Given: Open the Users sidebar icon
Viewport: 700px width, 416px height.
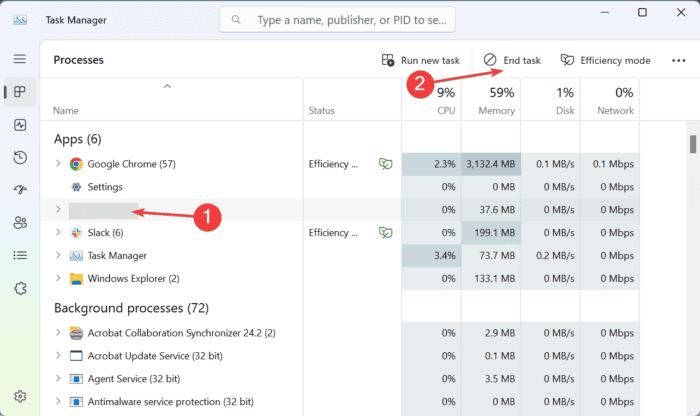Looking at the screenshot, I should pyautogui.click(x=20, y=223).
